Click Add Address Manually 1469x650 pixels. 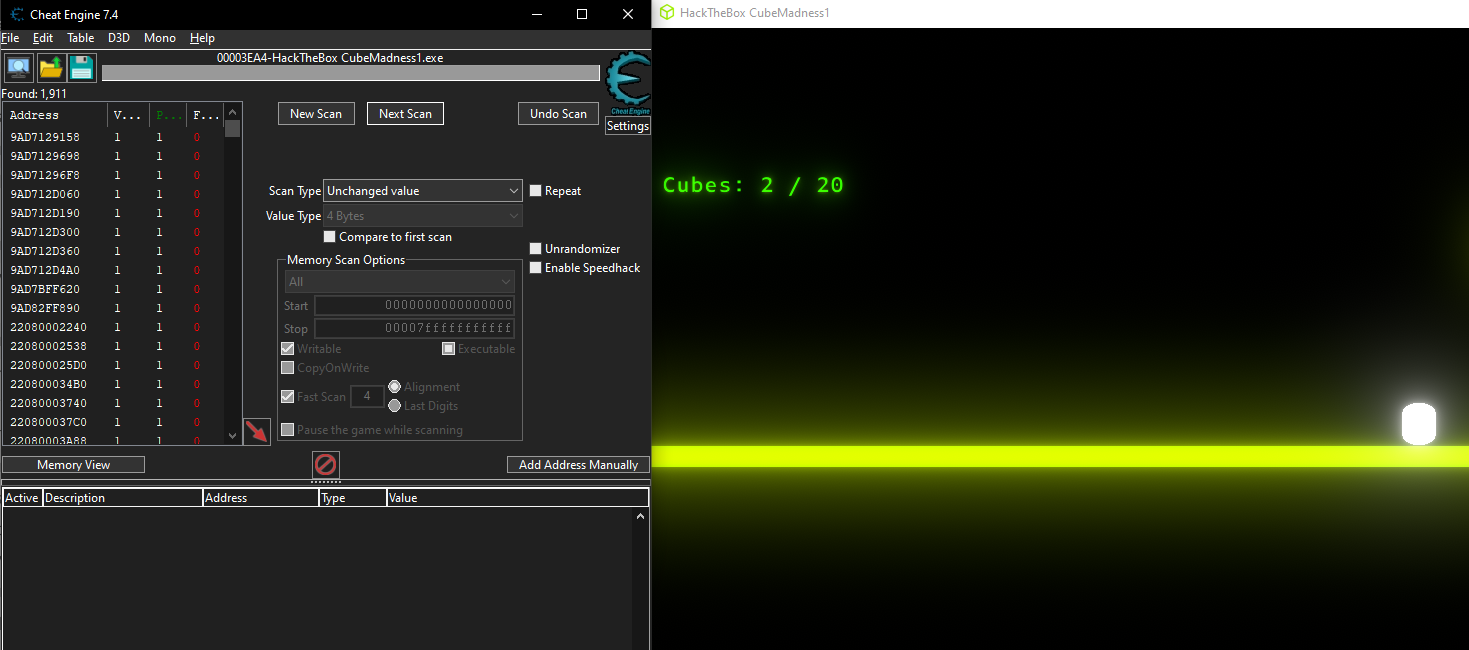[579, 465]
